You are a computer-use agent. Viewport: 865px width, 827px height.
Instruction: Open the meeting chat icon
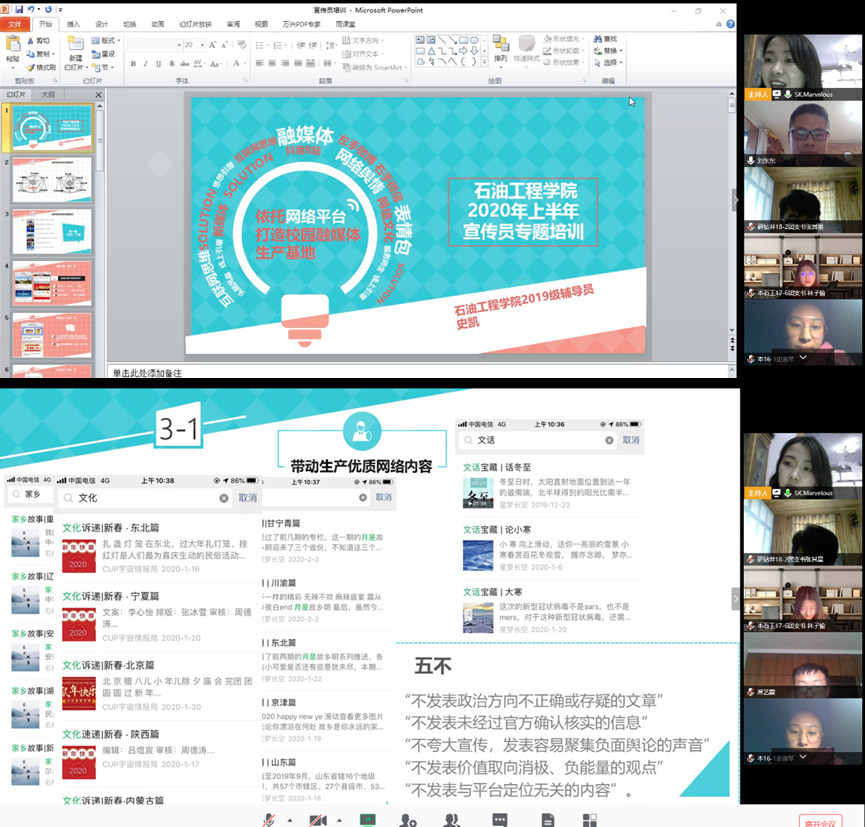[500, 819]
